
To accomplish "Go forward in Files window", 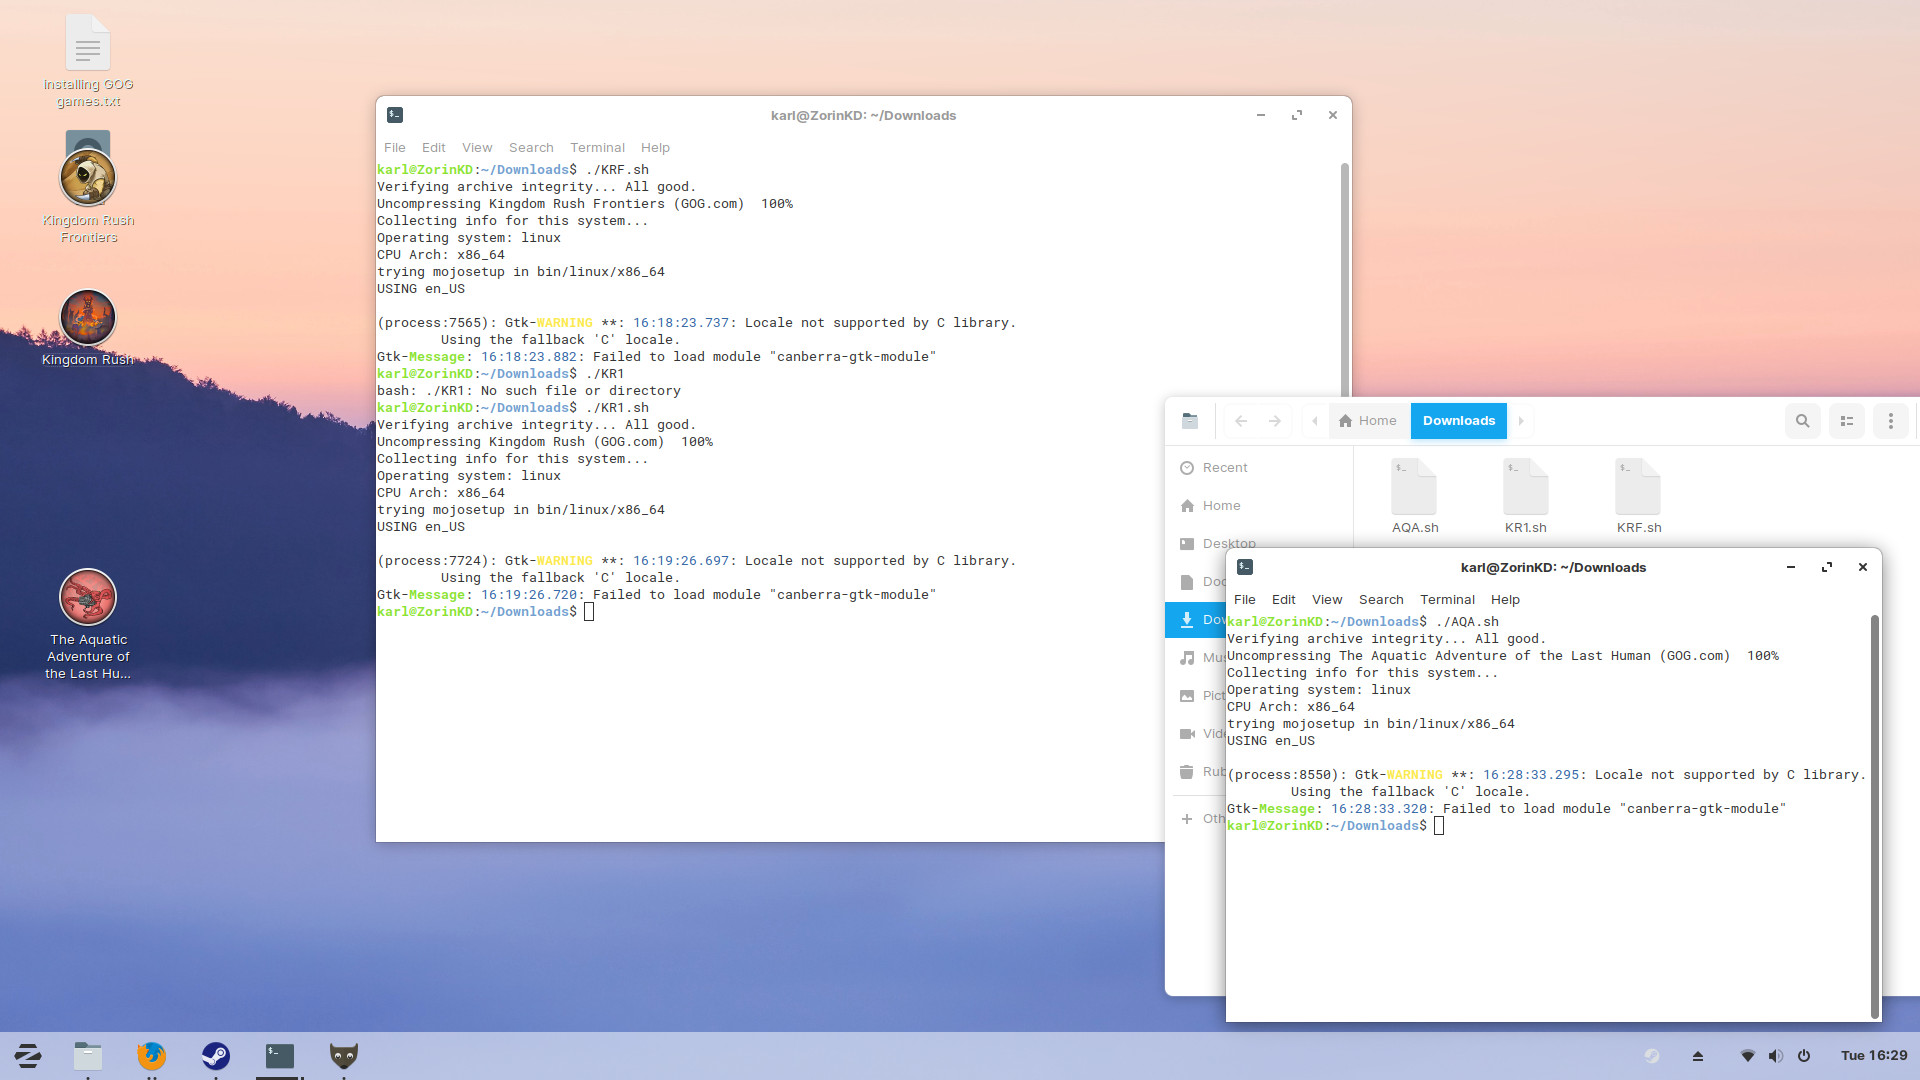I will 1275,421.
